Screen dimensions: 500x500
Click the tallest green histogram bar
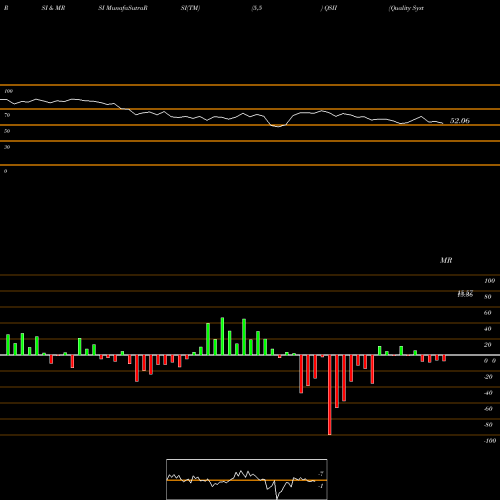[222, 336]
